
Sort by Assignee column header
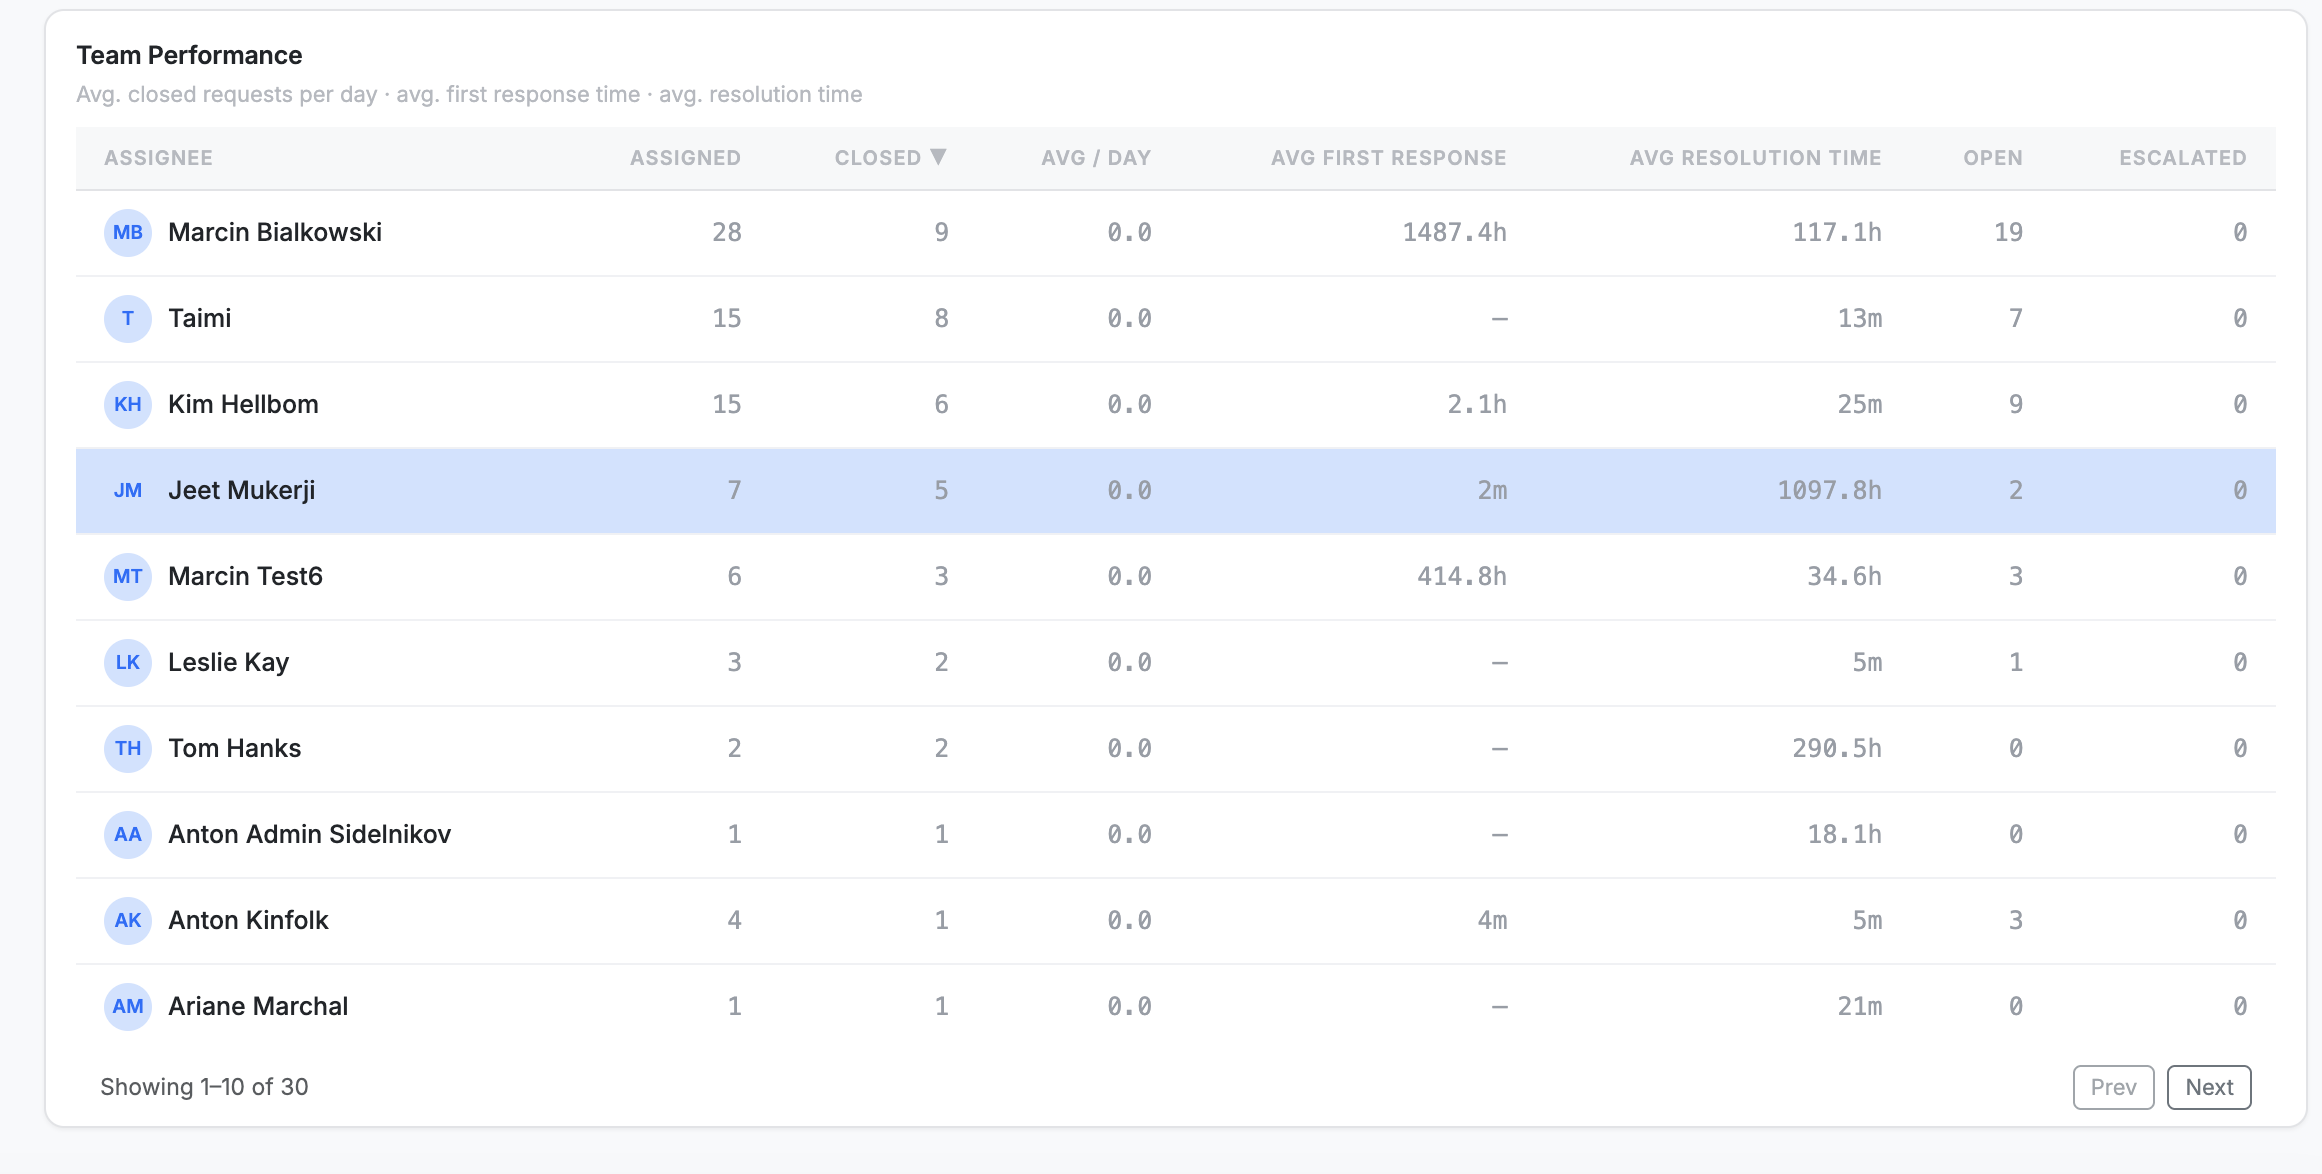159,158
